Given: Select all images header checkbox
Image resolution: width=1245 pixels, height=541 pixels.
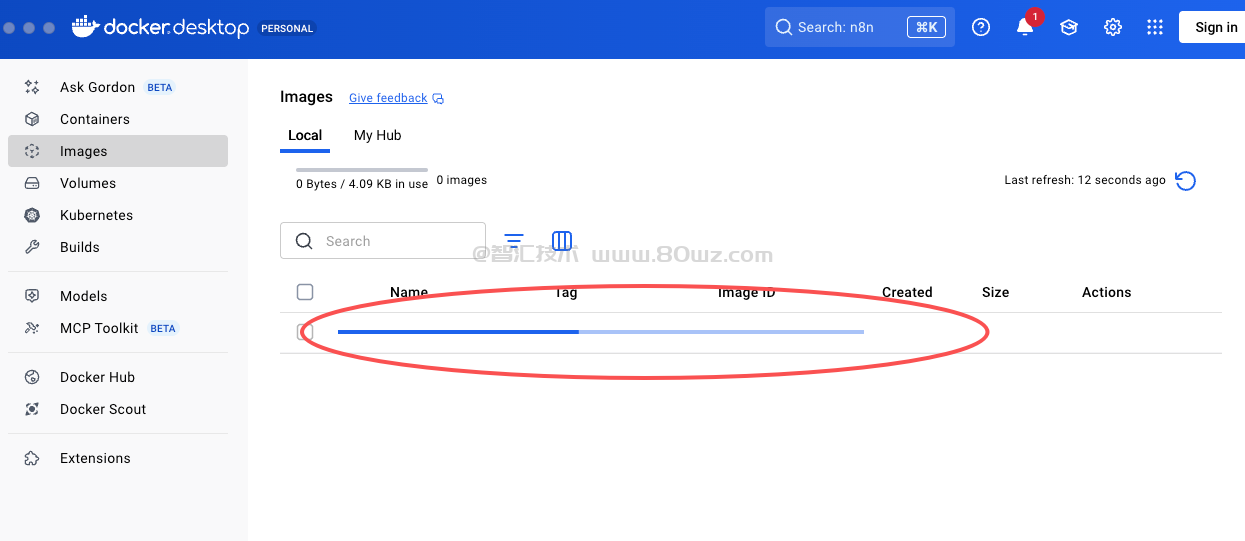Looking at the screenshot, I should pyautogui.click(x=305, y=292).
